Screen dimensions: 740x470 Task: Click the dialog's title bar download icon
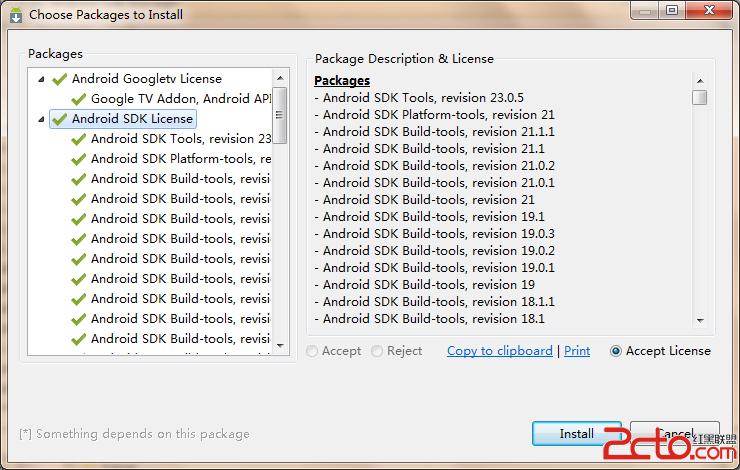tap(15, 15)
